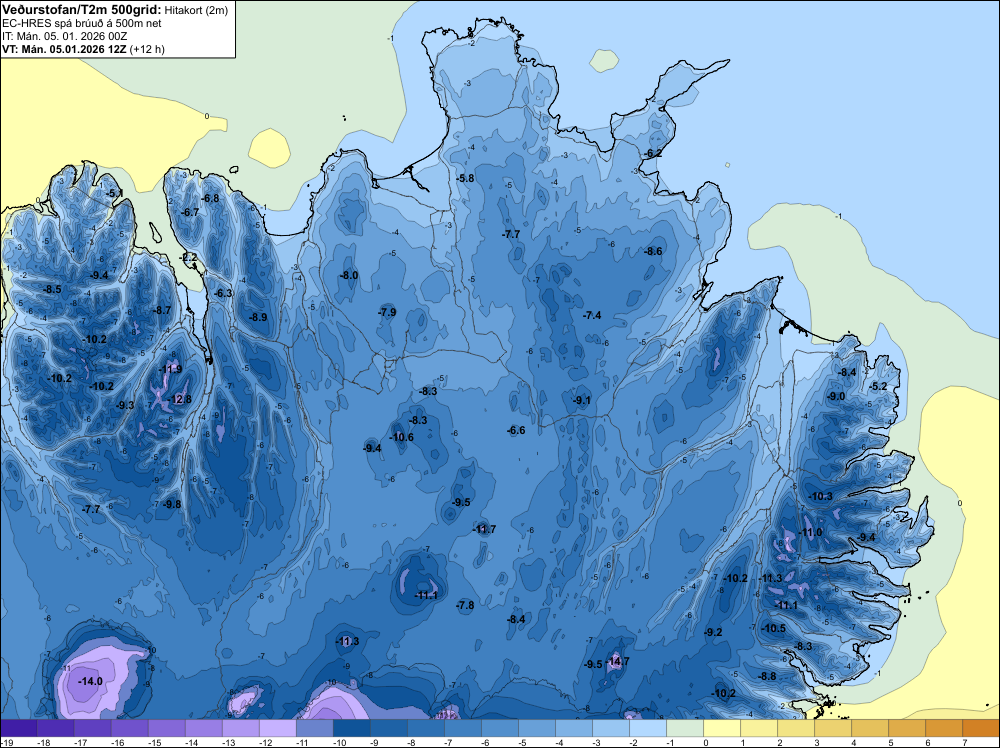Click the -10.3 temperature label on the map
Screen dimensions: 1000x748
(820, 496)
